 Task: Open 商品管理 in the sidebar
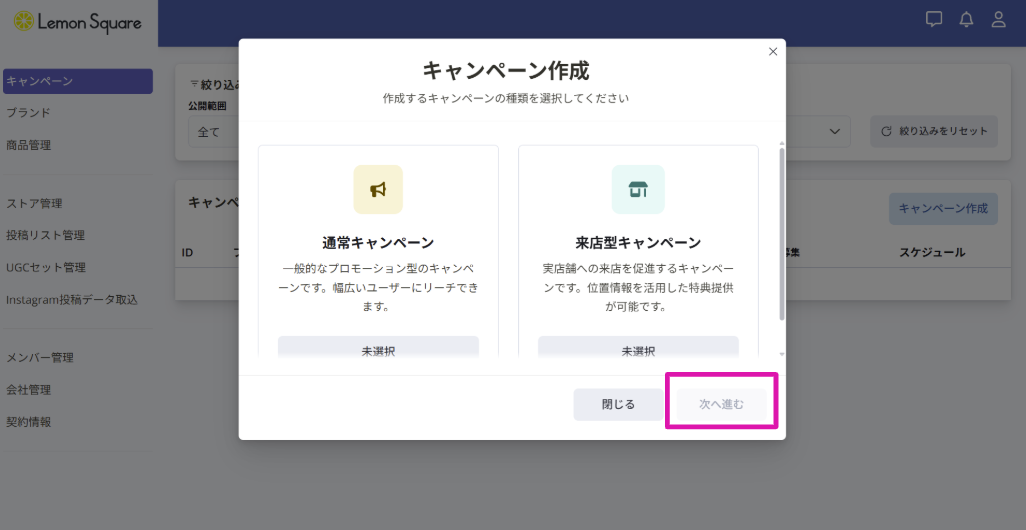pos(28,145)
